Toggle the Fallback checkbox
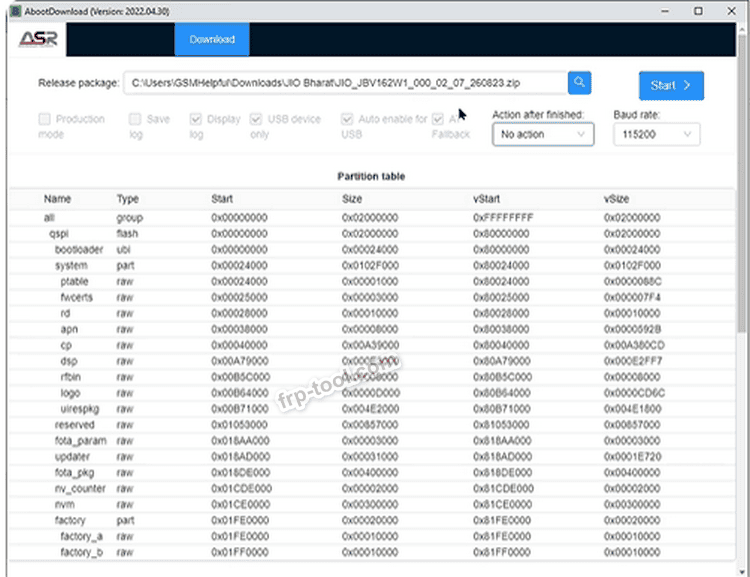 pyautogui.click(x=438, y=119)
